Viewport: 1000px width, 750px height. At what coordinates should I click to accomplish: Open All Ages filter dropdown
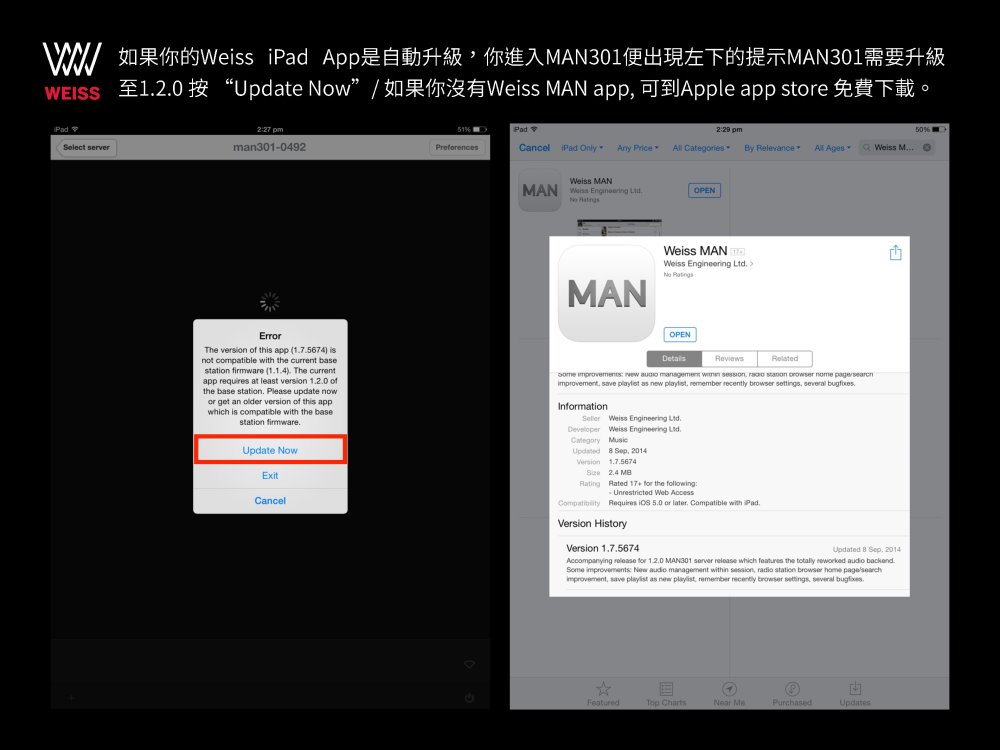click(x=832, y=148)
